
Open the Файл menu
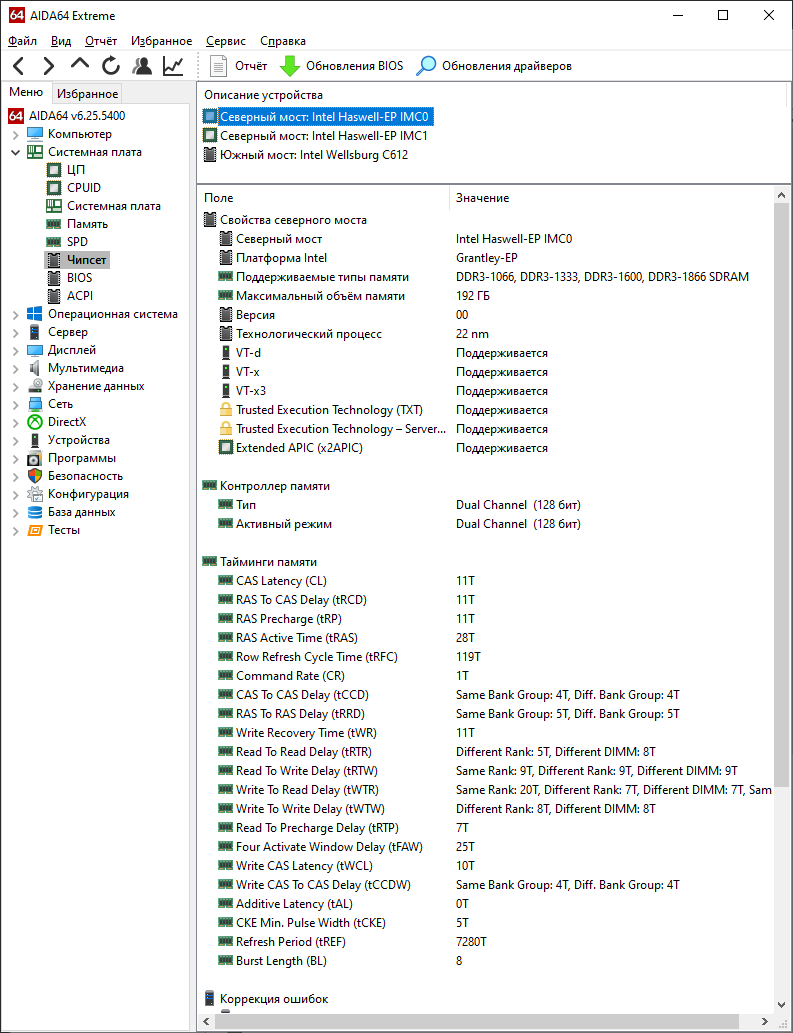tap(22, 41)
